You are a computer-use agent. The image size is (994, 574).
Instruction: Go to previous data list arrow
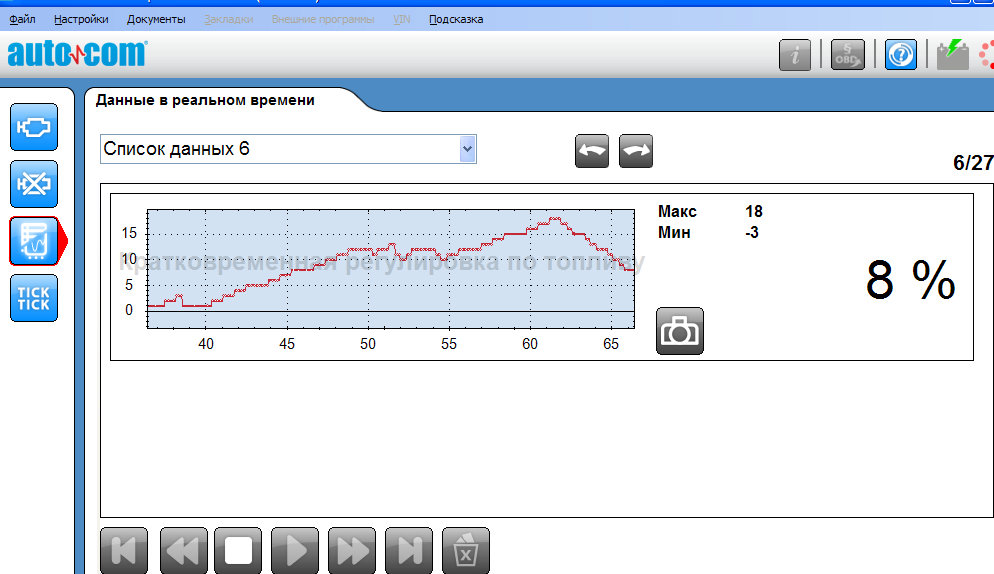[x=592, y=151]
